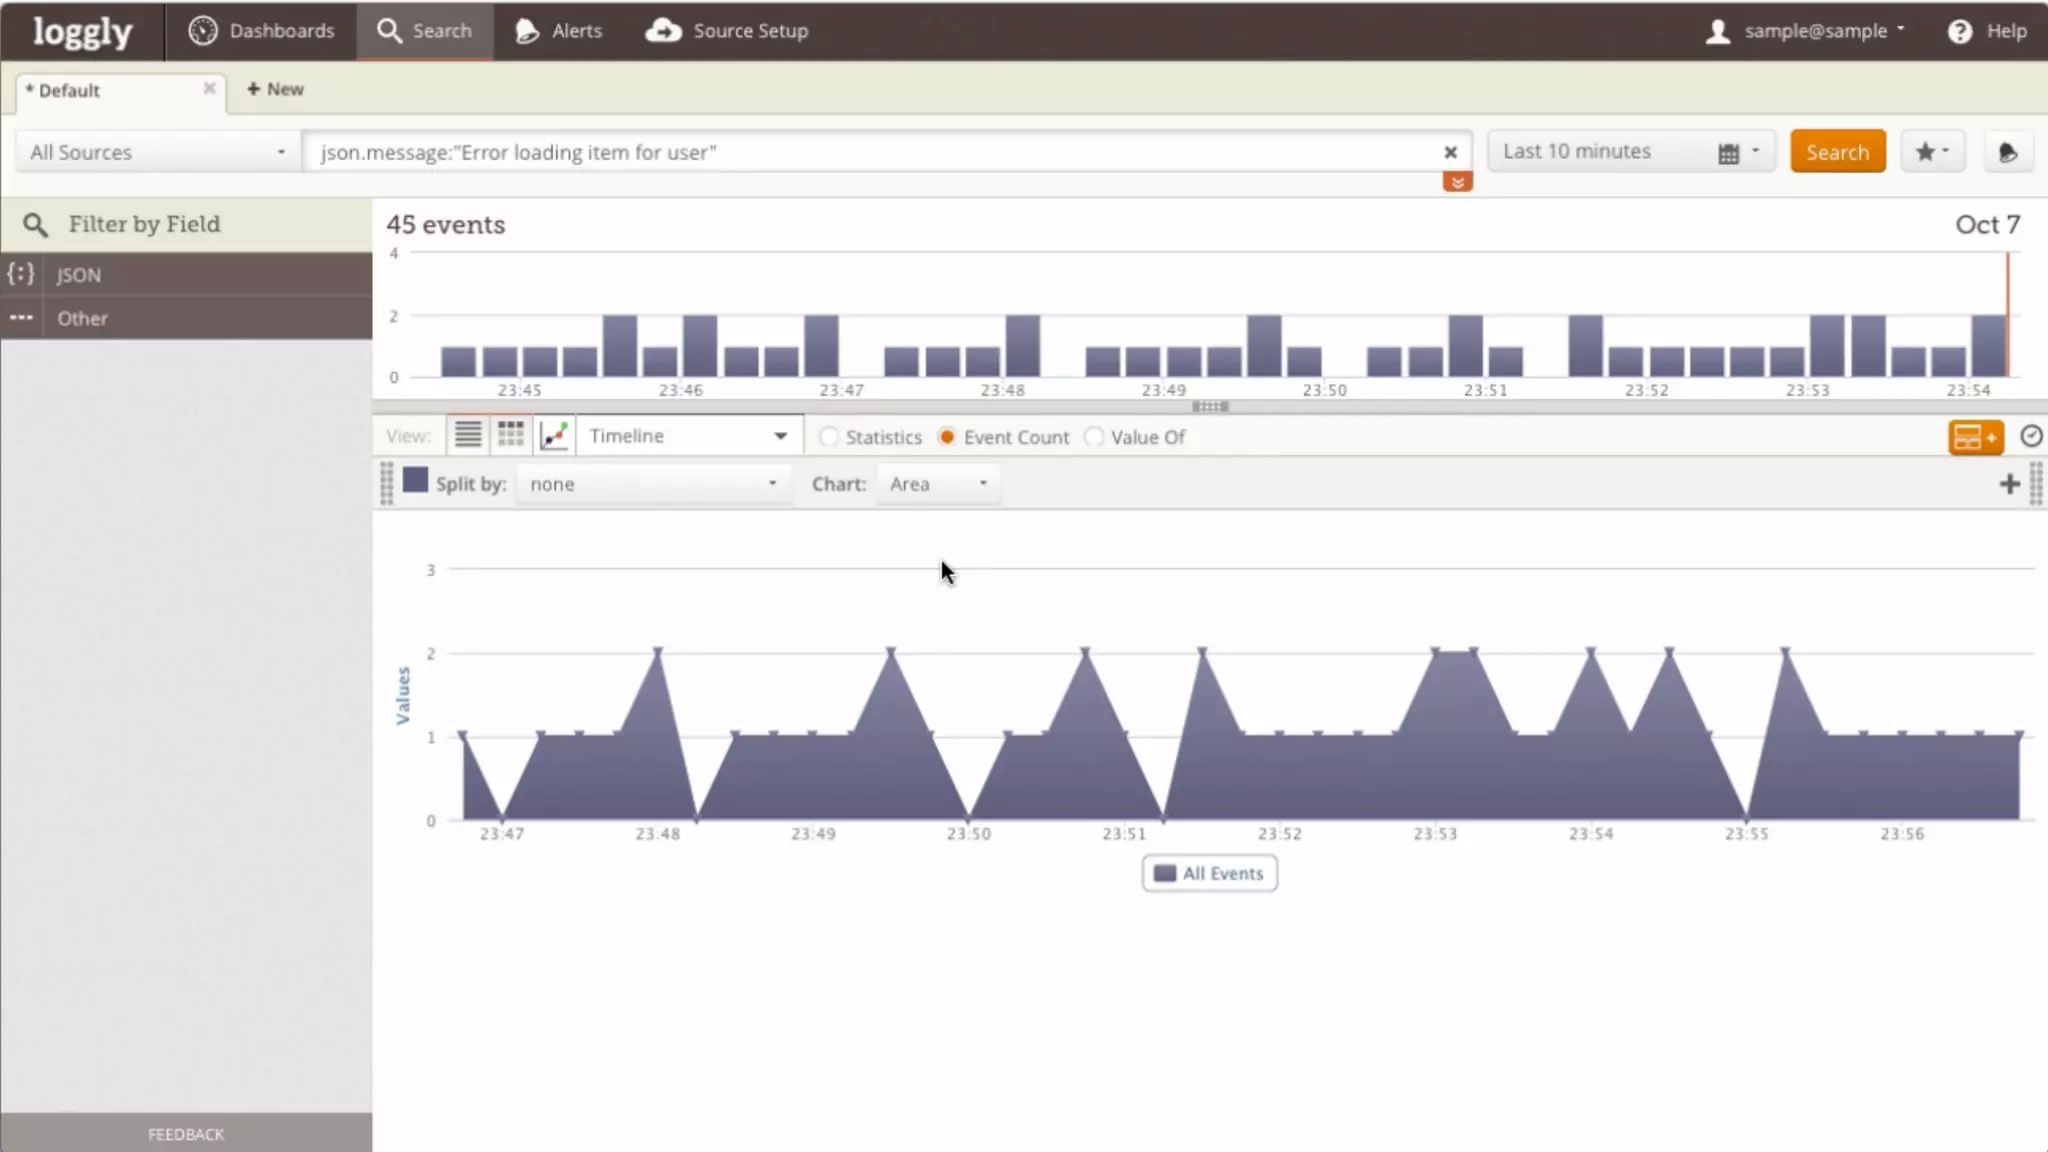Add a new chart with plus icon
This screenshot has height=1152, width=2048.
tap(2009, 485)
